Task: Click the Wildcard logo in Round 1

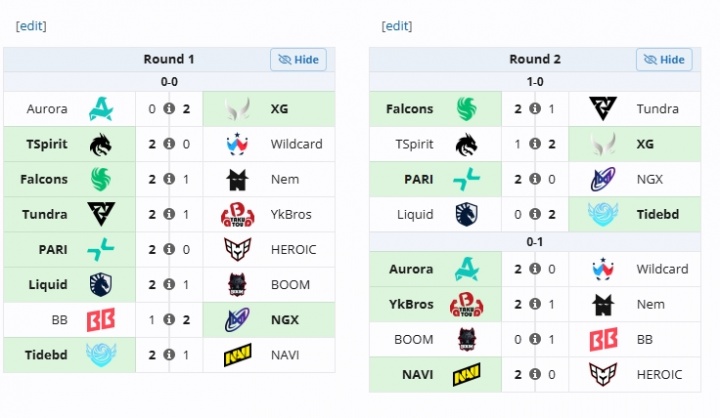Action: tap(237, 144)
